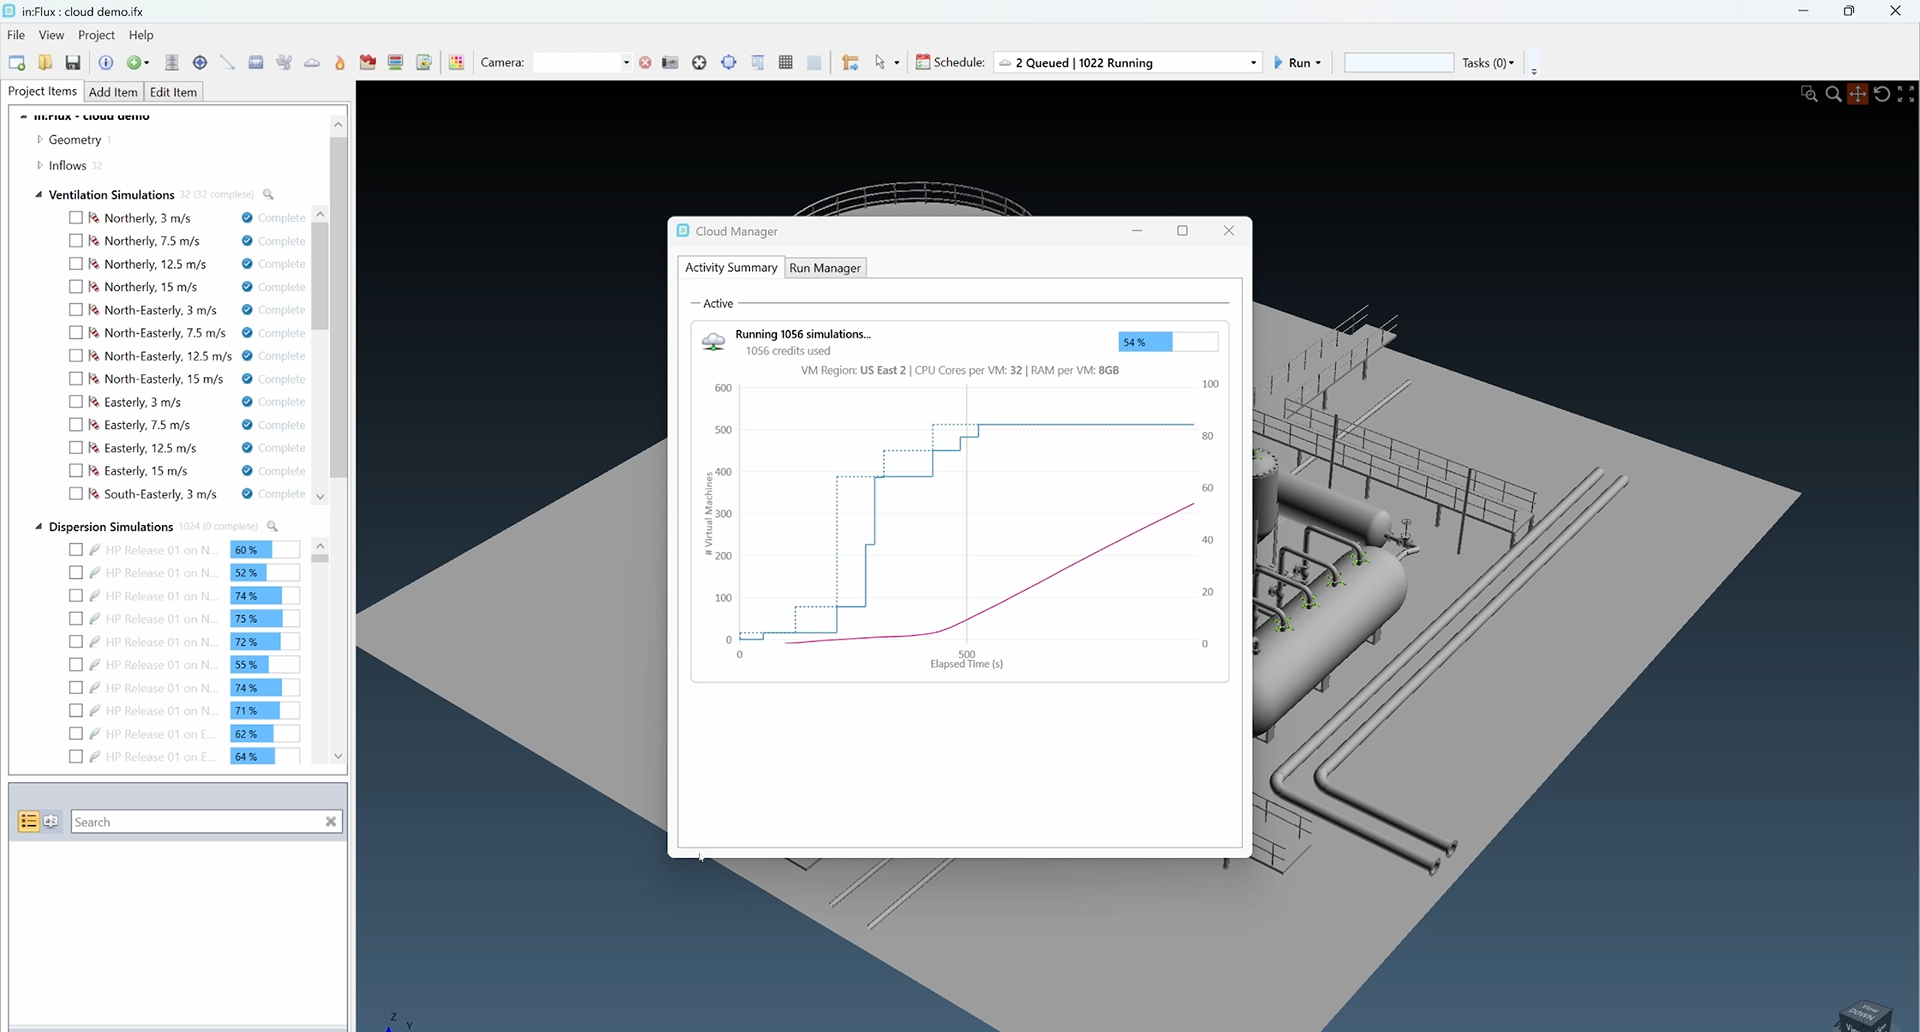Image resolution: width=1920 pixels, height=1032 pixels.
Task: Select the Activity Summary tab
Action: pos(731,267)
